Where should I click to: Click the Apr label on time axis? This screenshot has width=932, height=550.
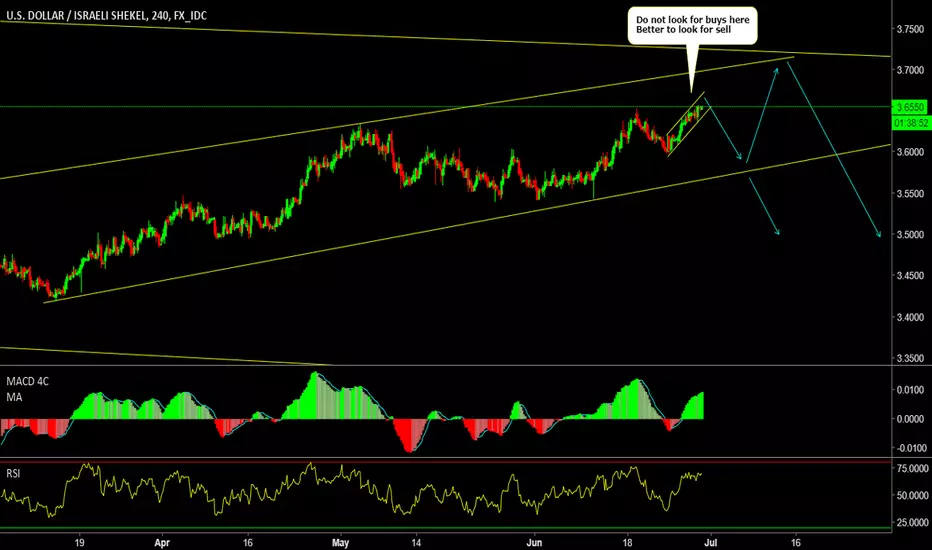pyautogui.click(x=162, y=543)
